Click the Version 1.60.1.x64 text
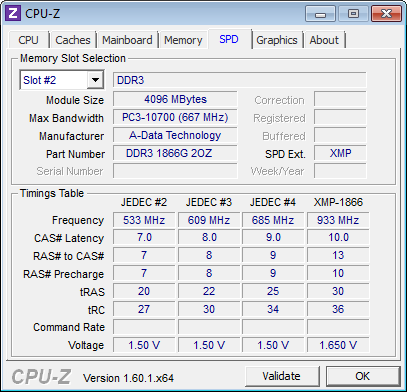 point(128,378)
